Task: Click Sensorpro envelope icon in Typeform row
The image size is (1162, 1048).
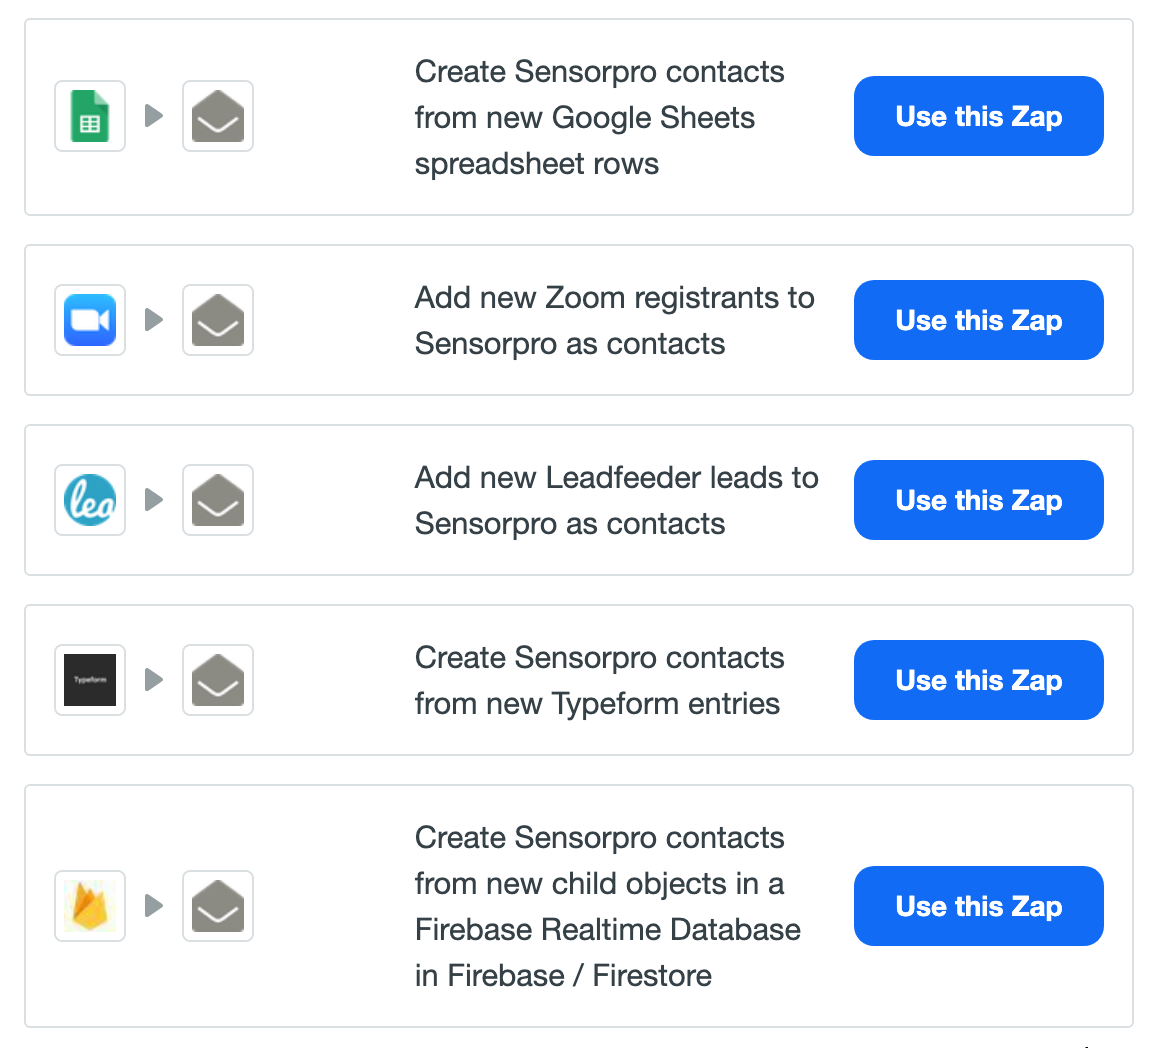Action: 218,680
